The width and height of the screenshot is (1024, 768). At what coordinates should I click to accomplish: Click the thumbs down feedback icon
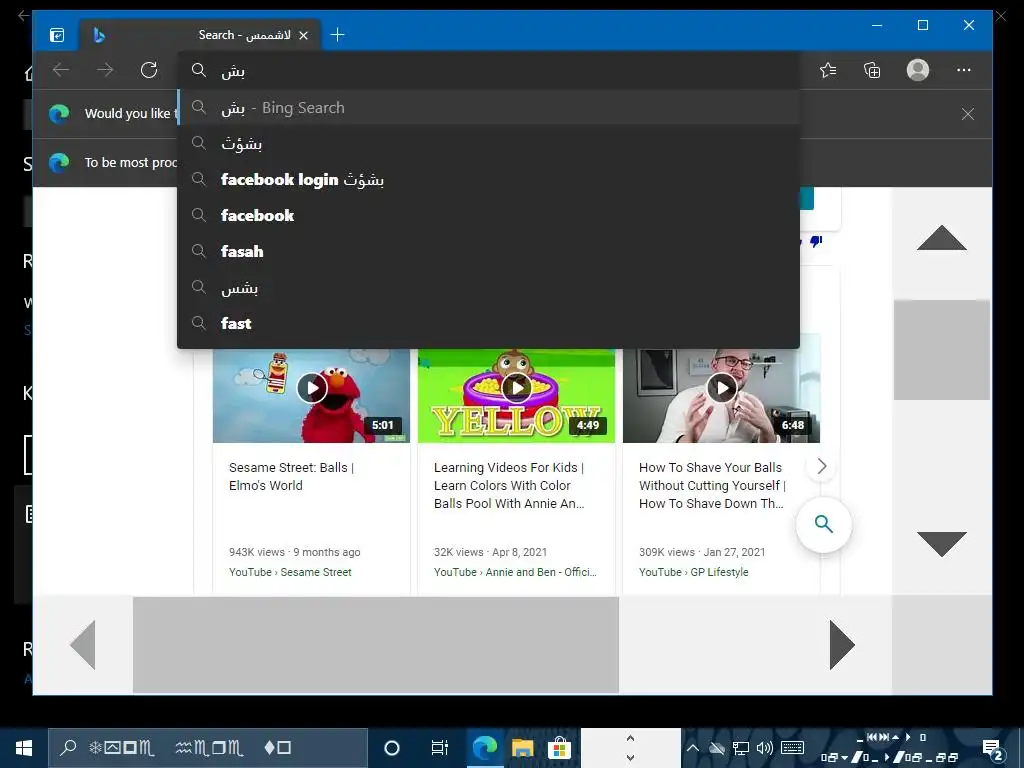coord(816,242)
